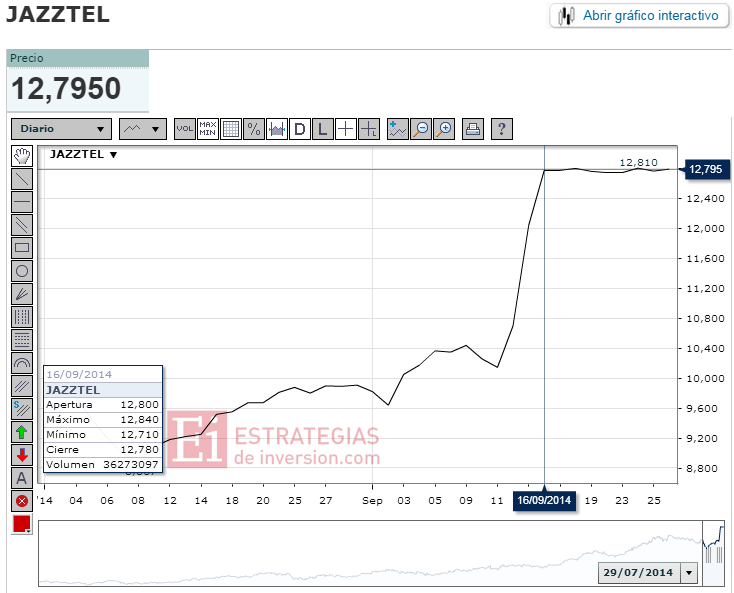Select the S speed lines tool

[22, 409]
